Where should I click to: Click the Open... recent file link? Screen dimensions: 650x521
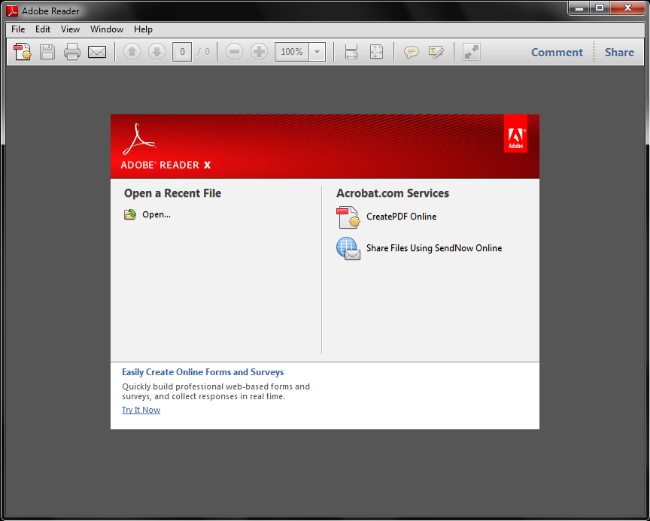156,214
